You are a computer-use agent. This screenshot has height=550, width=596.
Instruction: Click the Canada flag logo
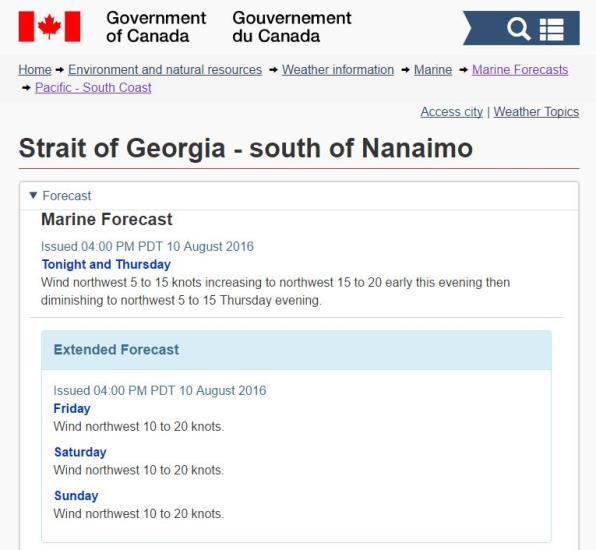49,26
